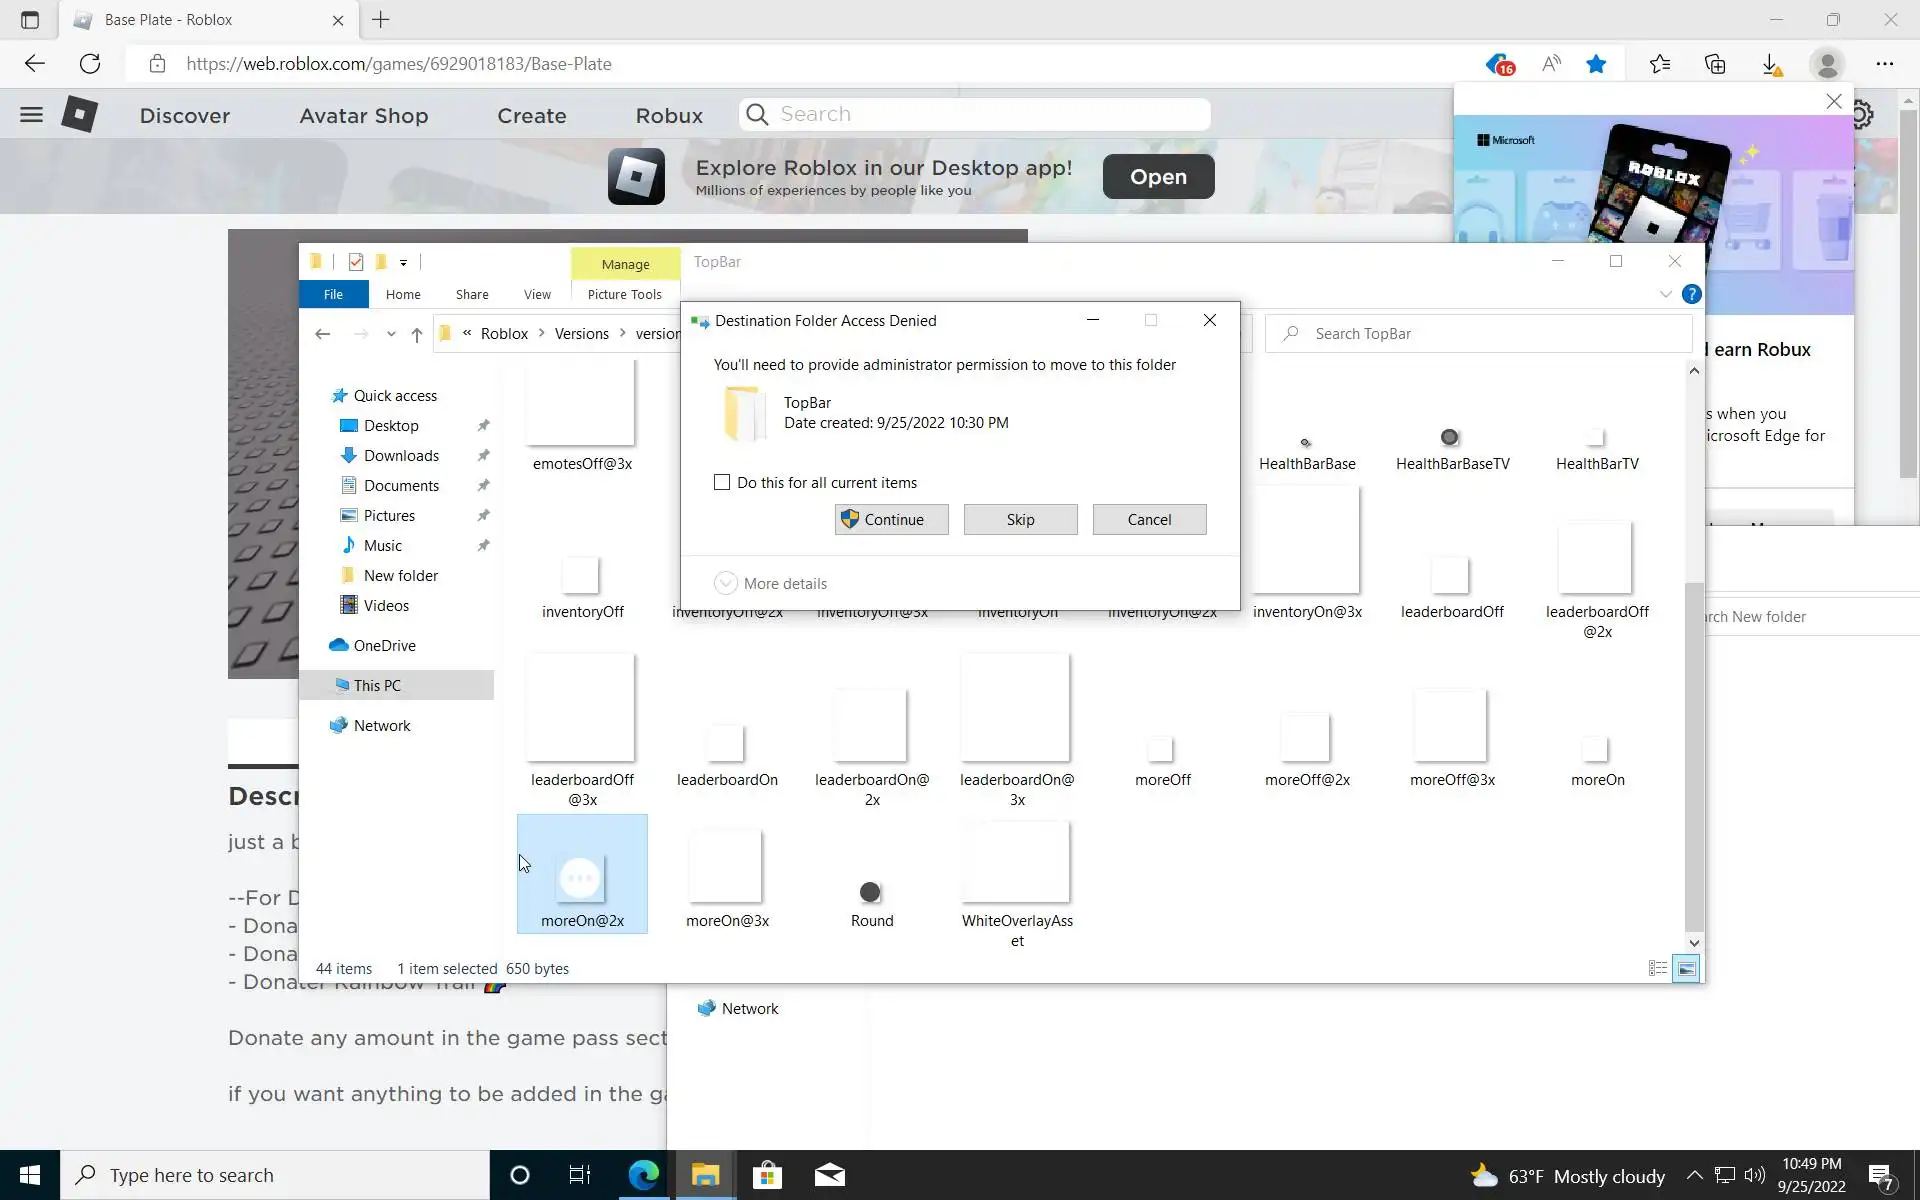Click the Edge Read Aloud icon
Screen dimensions: 1920x1200
click(x=1551, y=64)
